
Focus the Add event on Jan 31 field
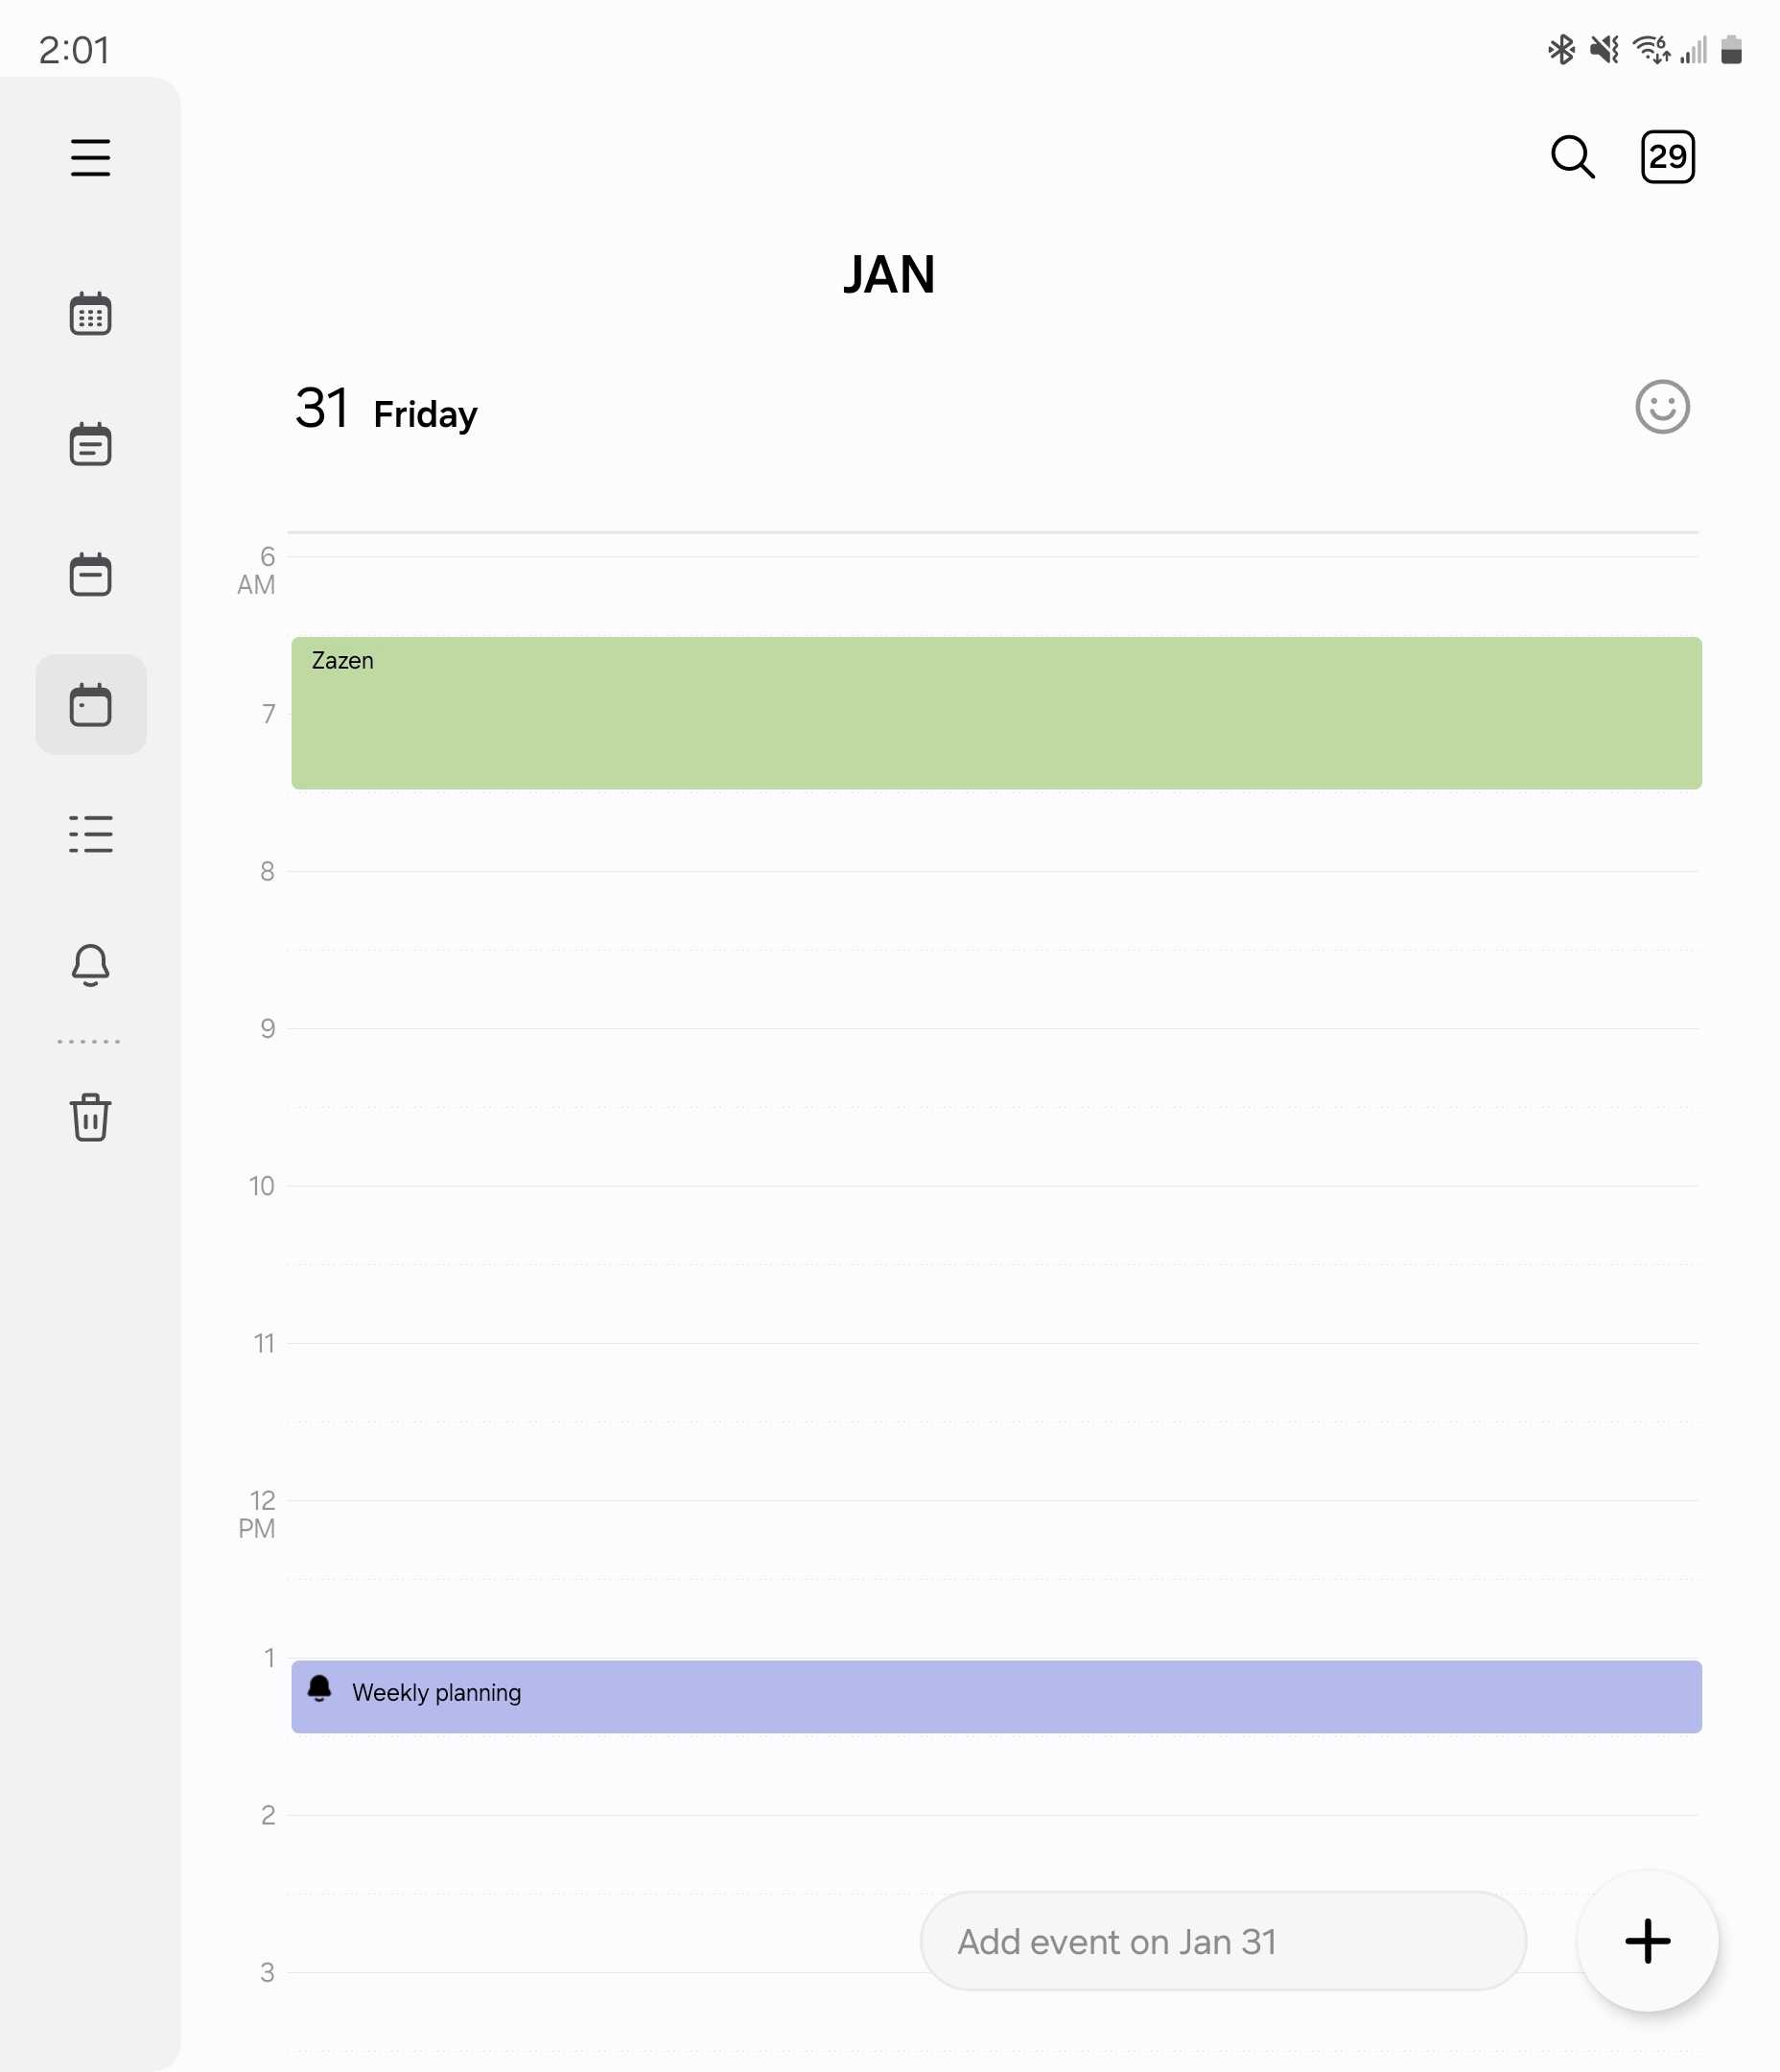pyautogui.click(x=1222, y=1941)
